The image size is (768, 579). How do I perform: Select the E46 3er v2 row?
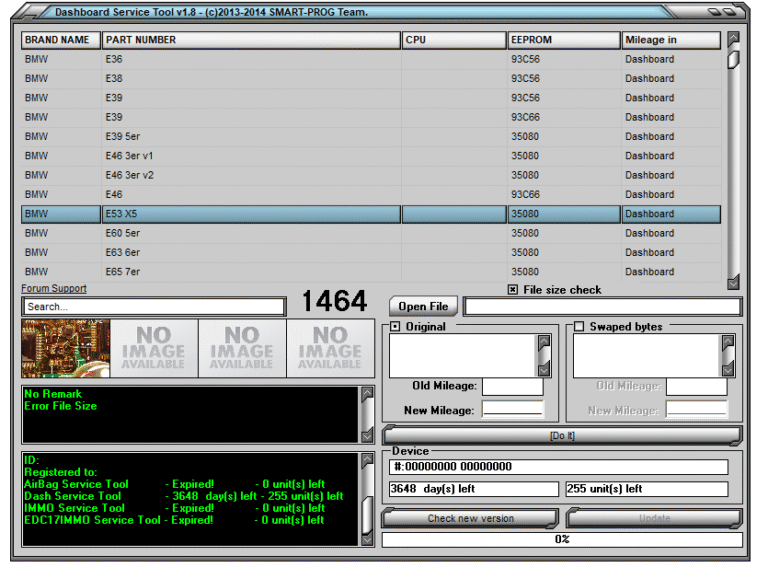click(371, 175)
